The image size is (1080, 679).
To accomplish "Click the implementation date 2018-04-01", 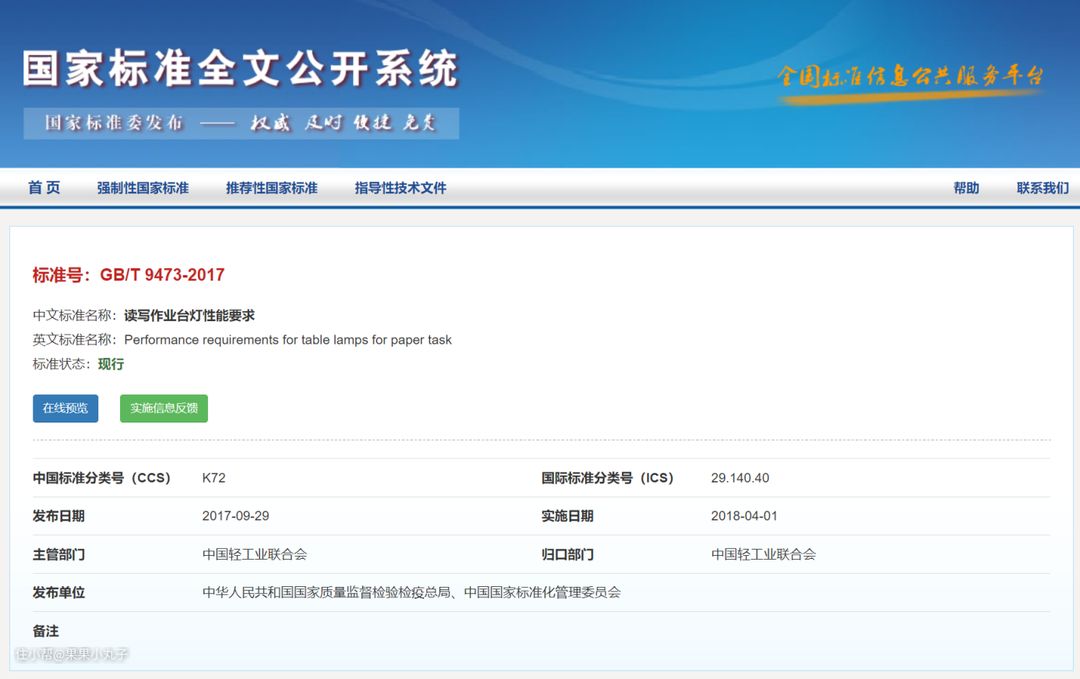I will pos(744,516).
